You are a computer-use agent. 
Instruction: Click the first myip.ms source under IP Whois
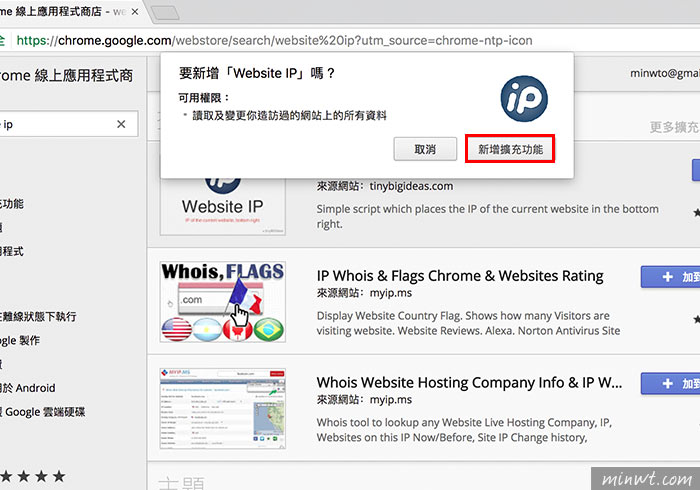click(x=390, y=293)
